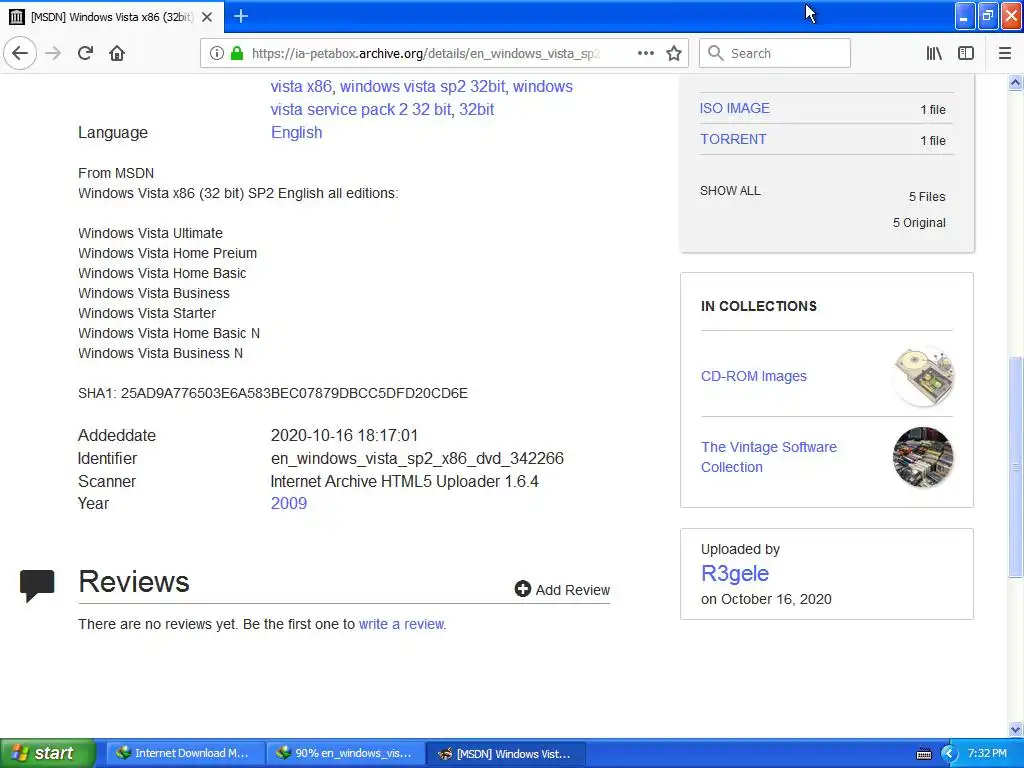Click the forward navigation arrow
The height and width of the screenshot is (768, 1024).
point(54,53)
